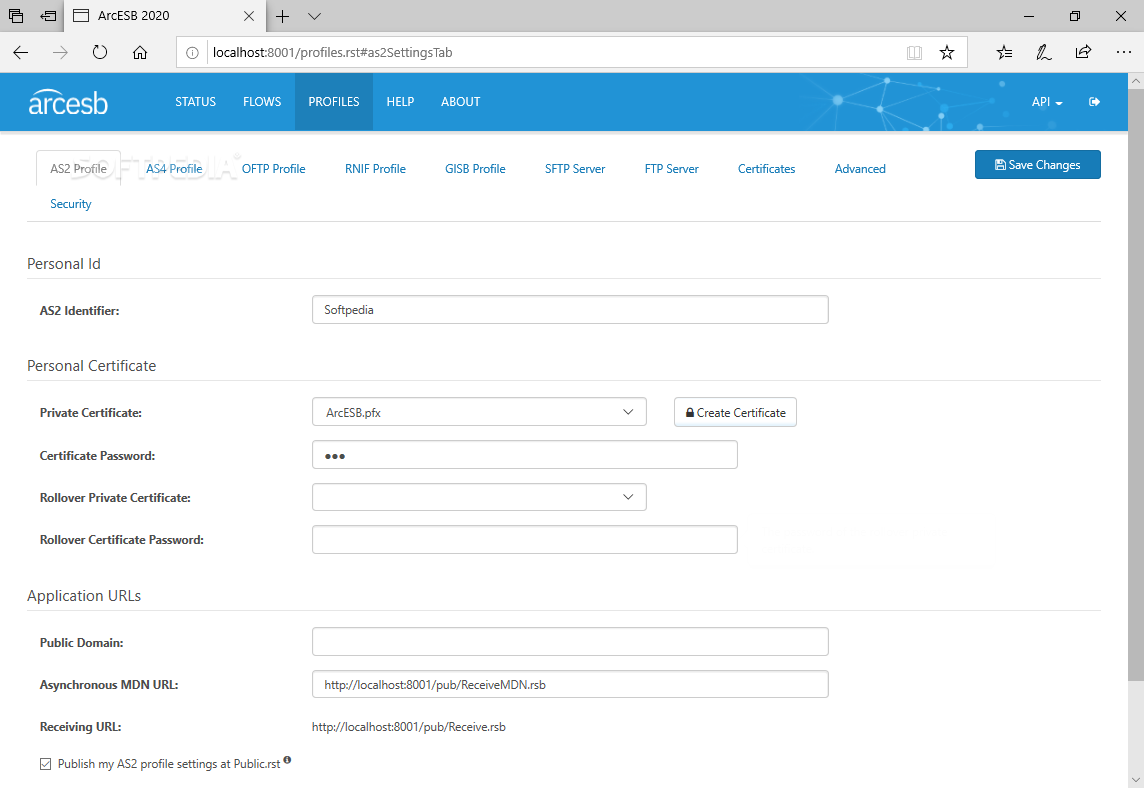Open the Private Certificate dropdown
Image resolution: width=1144 pixels, height=788 pixels.
[479, 412]
